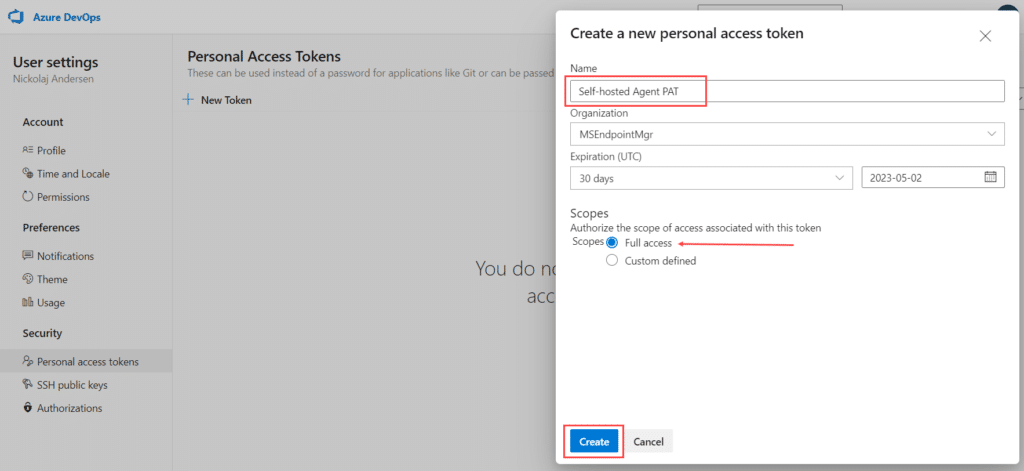Expand the Organization MSEndpointMgr dropdown
Screen dimensions: 1024x471
[x=787, y=133]
